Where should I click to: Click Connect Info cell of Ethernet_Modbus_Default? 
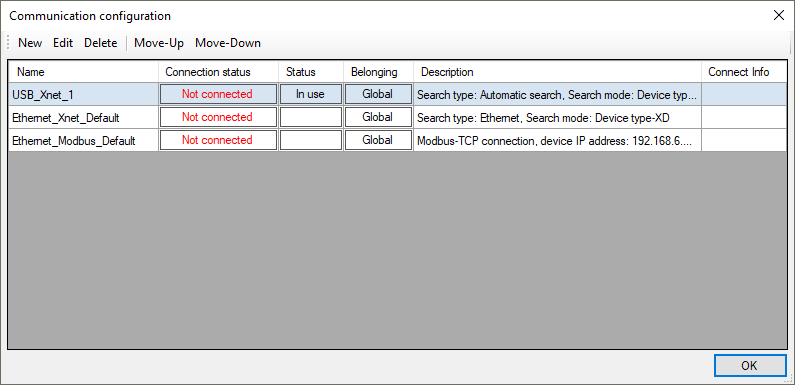(744, 141)
